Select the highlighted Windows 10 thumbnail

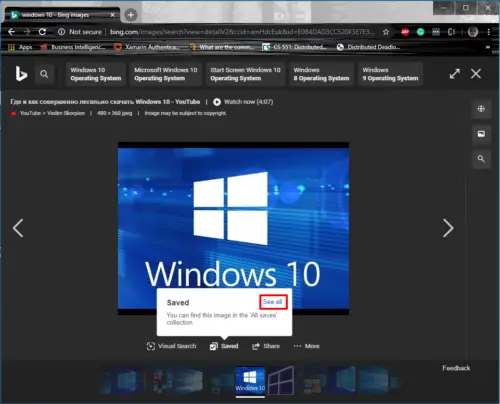[250, 381]
